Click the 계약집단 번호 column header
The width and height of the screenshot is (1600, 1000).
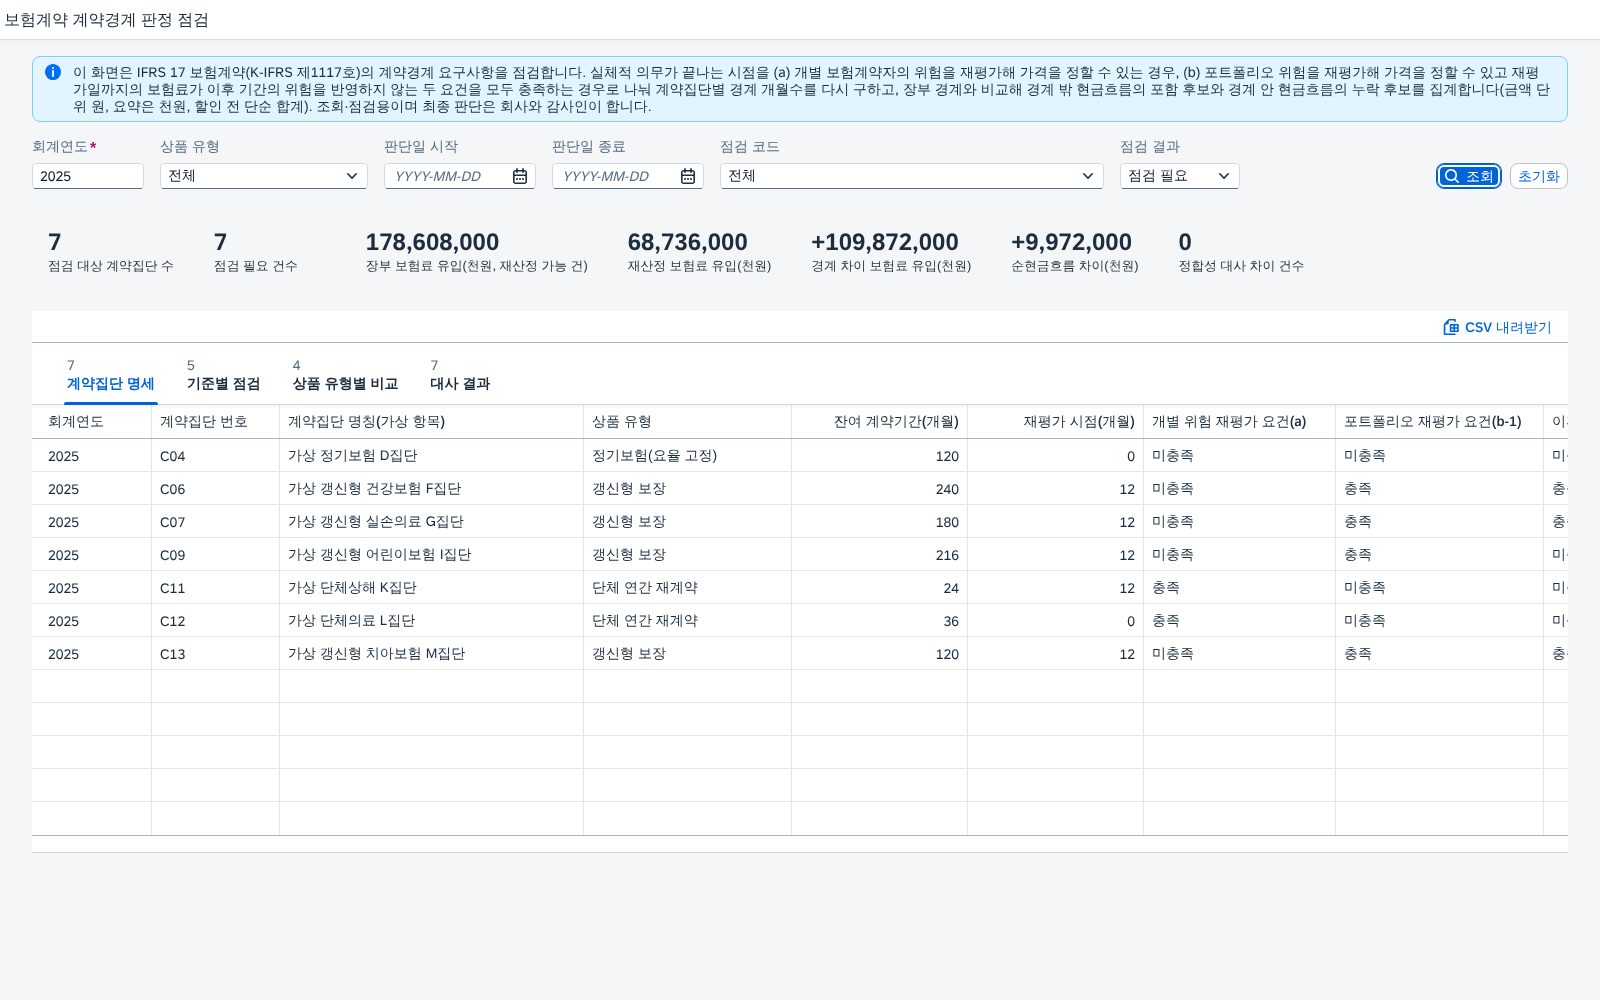(x=215, y=422)
